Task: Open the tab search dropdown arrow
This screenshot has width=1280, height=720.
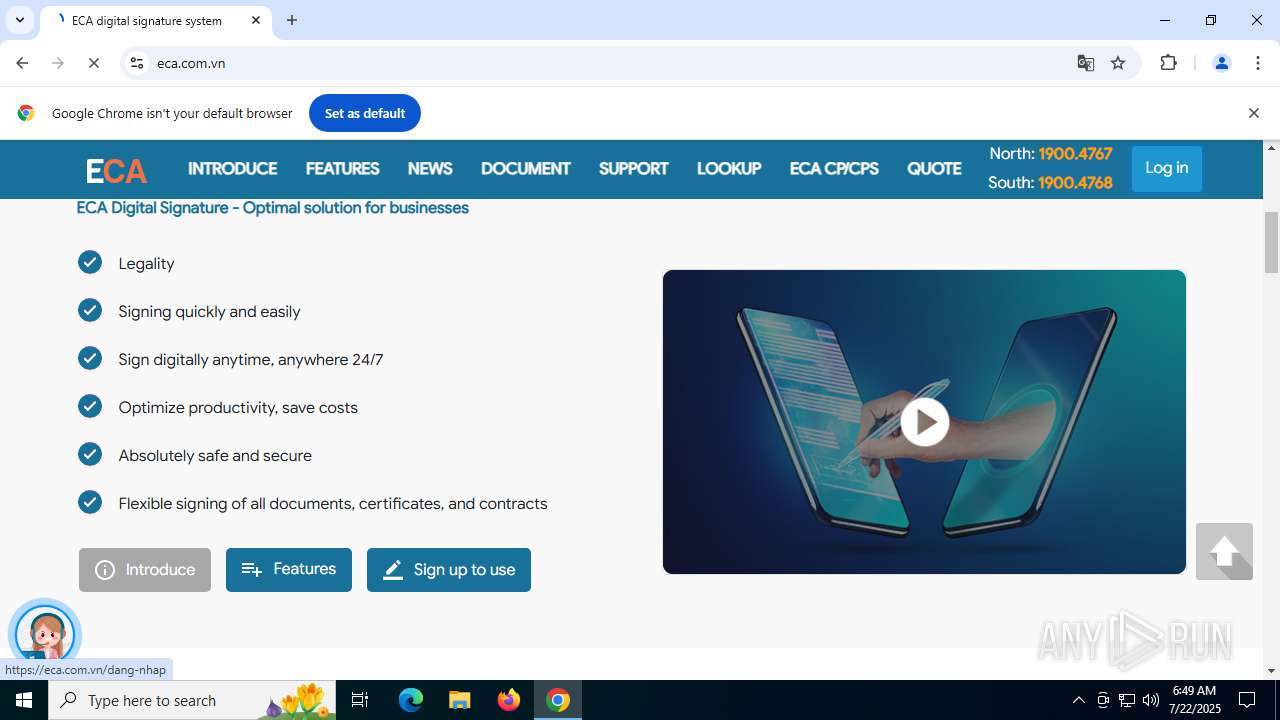Action: tap(20, 20)
